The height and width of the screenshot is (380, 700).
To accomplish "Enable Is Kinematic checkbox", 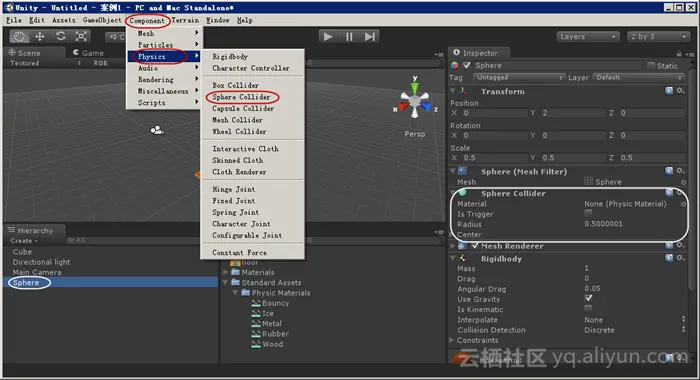I will click(x=588, y=309).
